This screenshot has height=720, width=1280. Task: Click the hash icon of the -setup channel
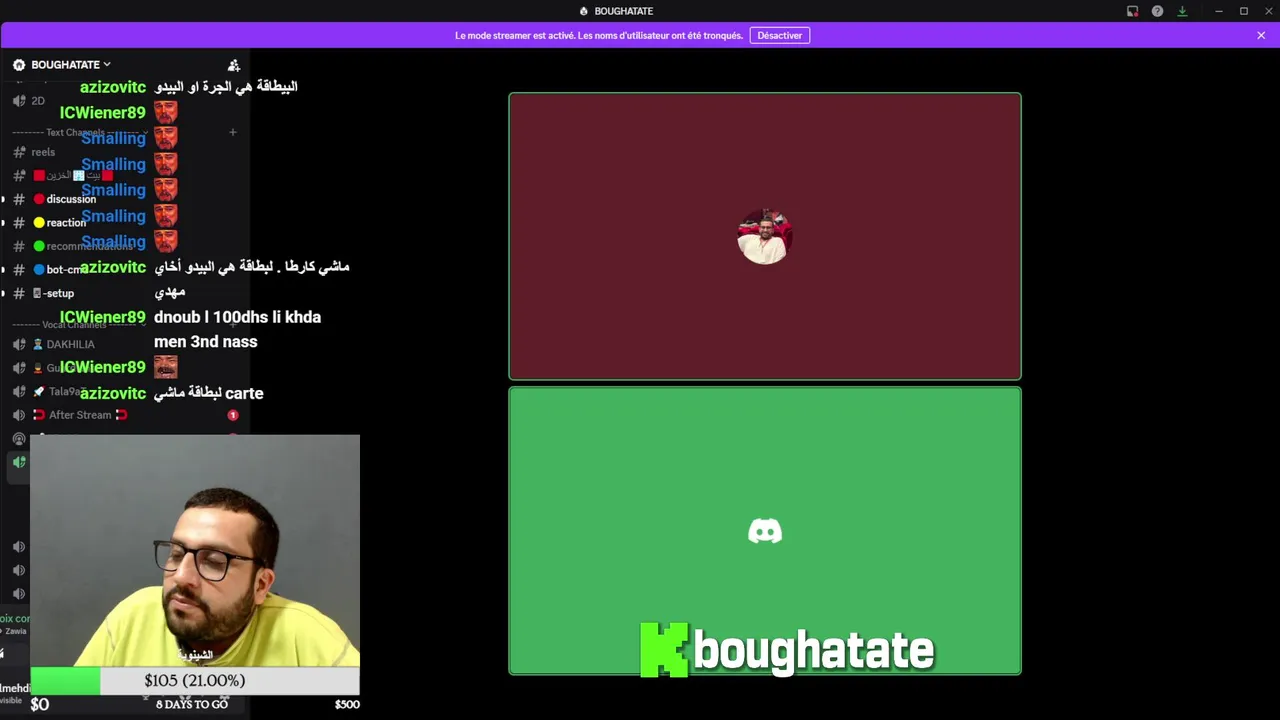point(19,293)
